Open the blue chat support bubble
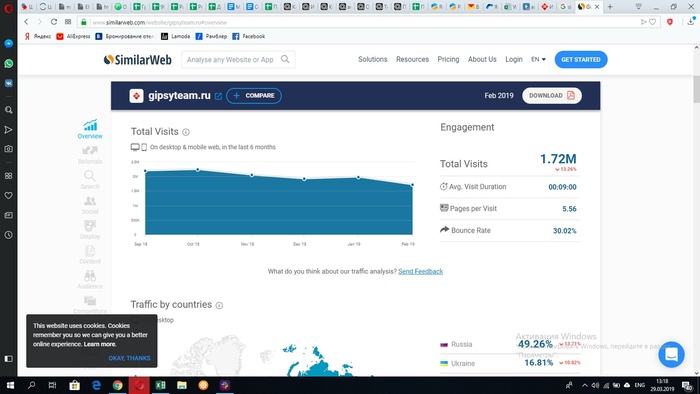Image resolution: width=700 pixels, height=394 pixels. [x=671, y=354]
